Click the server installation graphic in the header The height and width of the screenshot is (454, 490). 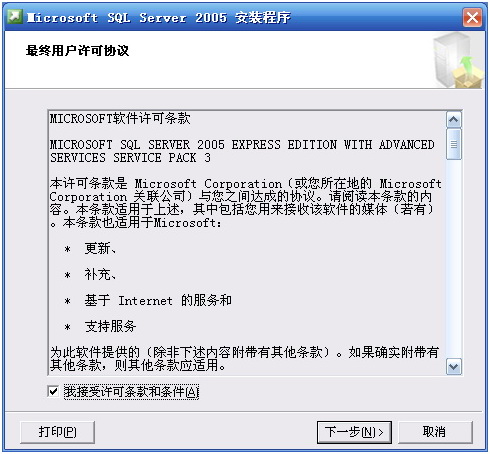click(x=459, y=61)
